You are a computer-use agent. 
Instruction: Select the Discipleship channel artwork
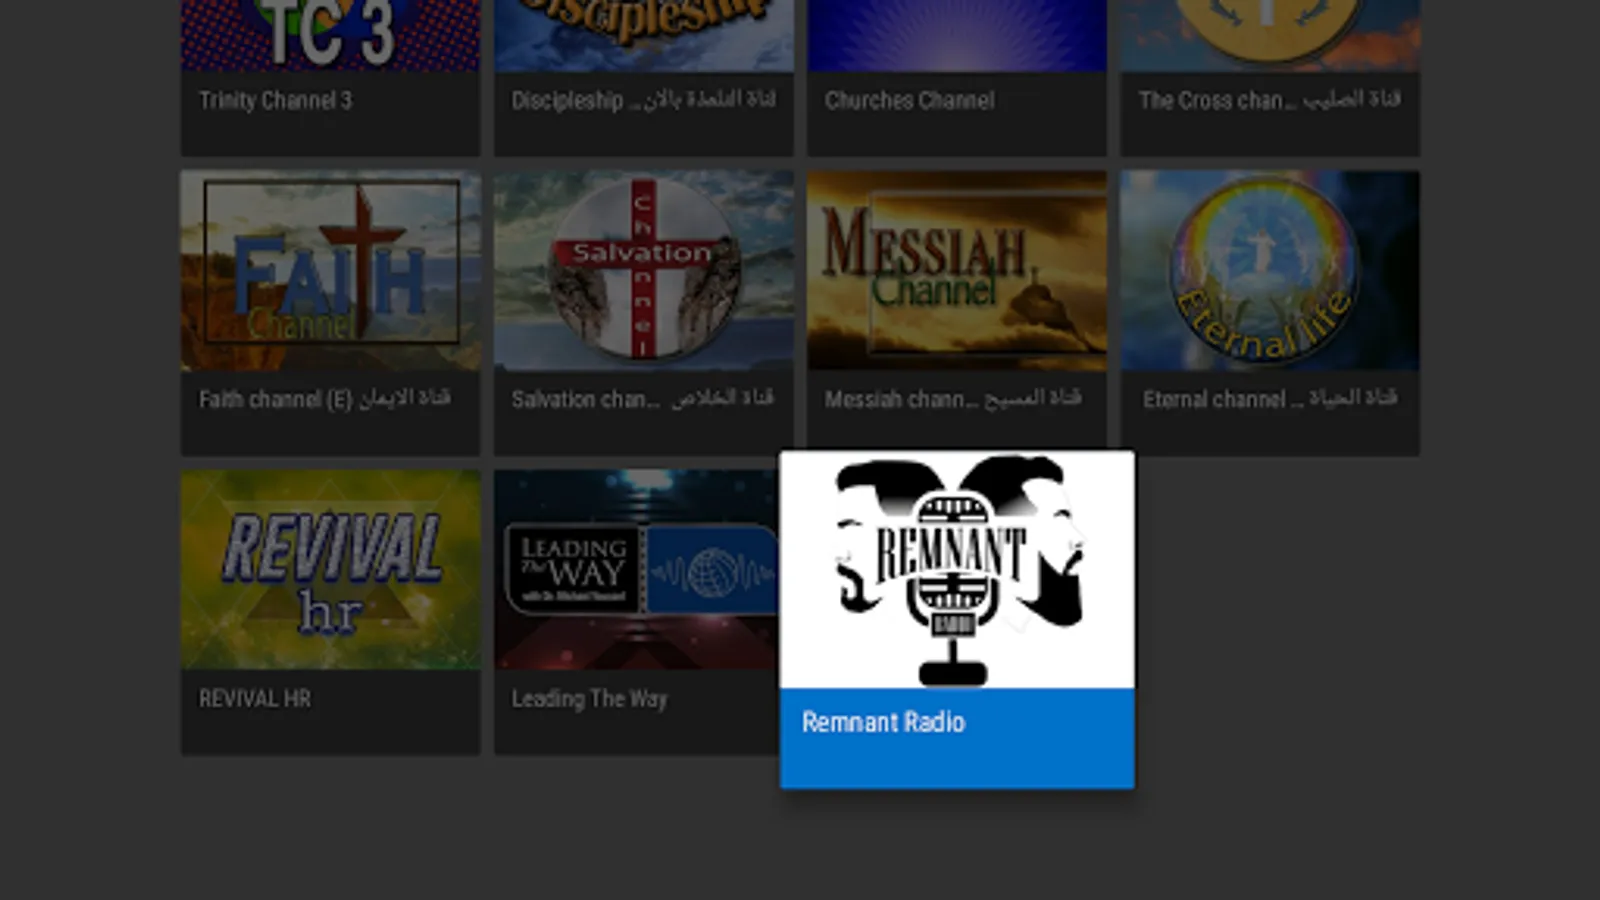click(x=644, y=35)
